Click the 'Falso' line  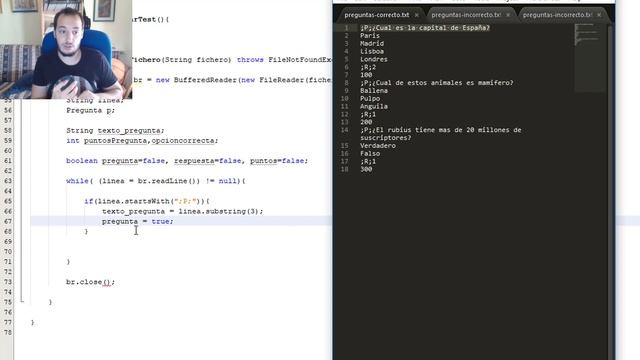point(370,153)
